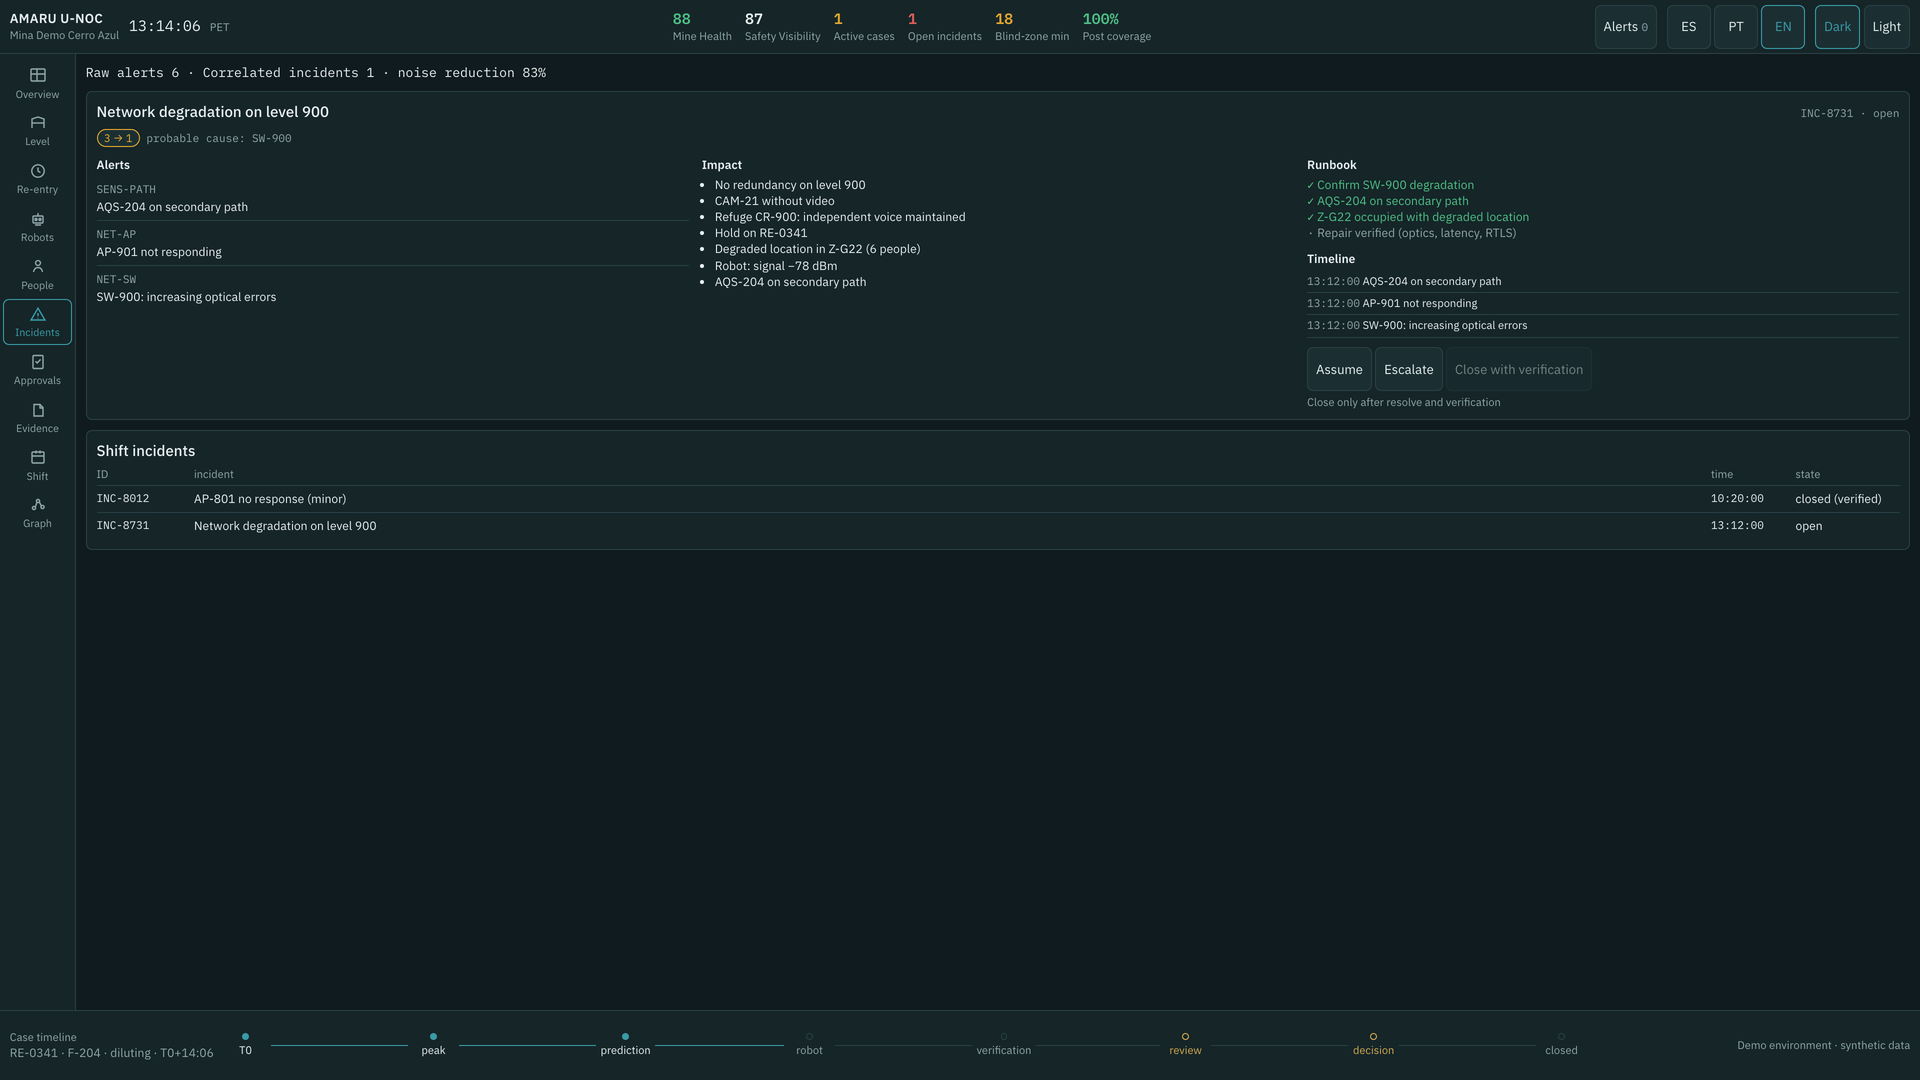1920x1080 pixels.
Task: Switch language to ES
Action: point(1688,27)
